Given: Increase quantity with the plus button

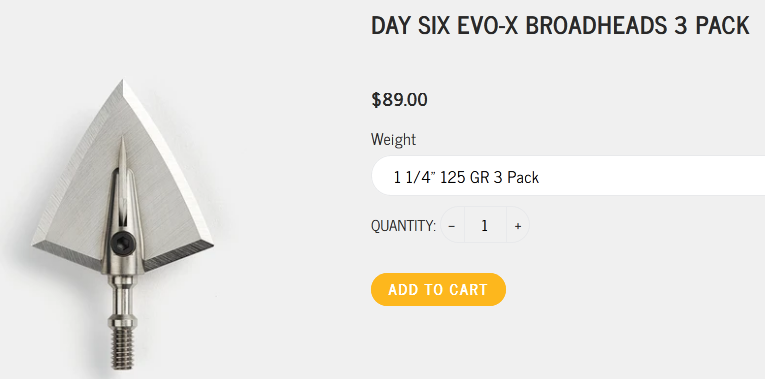Looking at the screenshot, I should pos(518,225).
